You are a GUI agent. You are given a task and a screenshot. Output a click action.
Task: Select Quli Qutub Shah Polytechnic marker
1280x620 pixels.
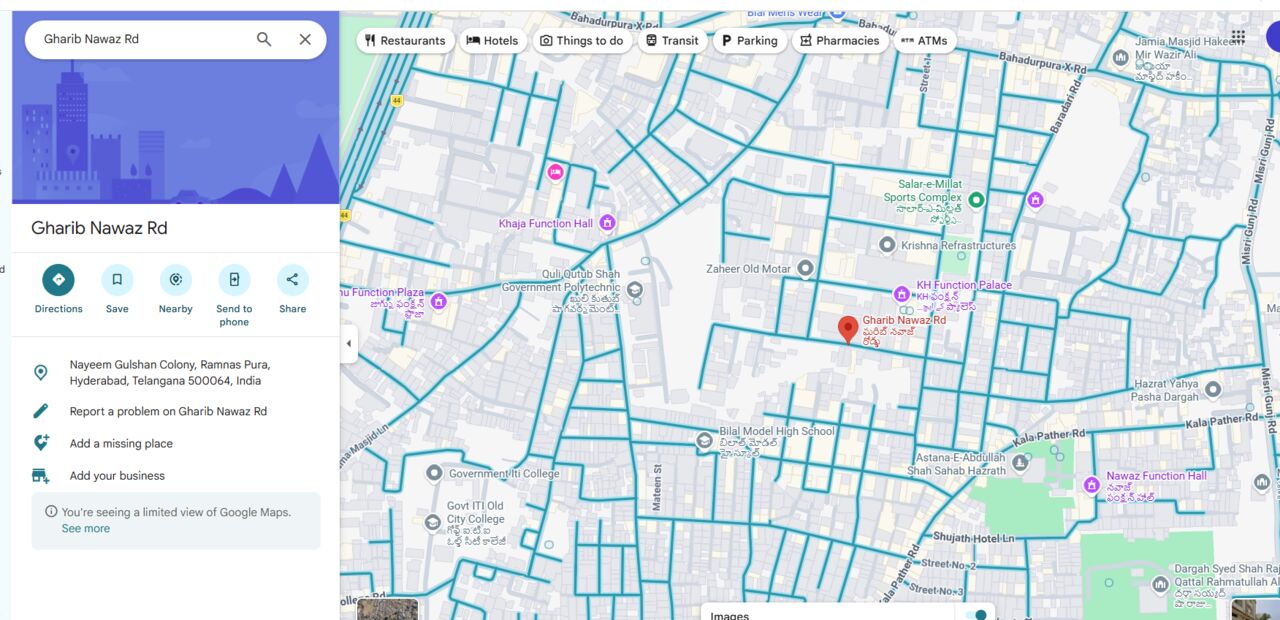click(x=634, y=291)
